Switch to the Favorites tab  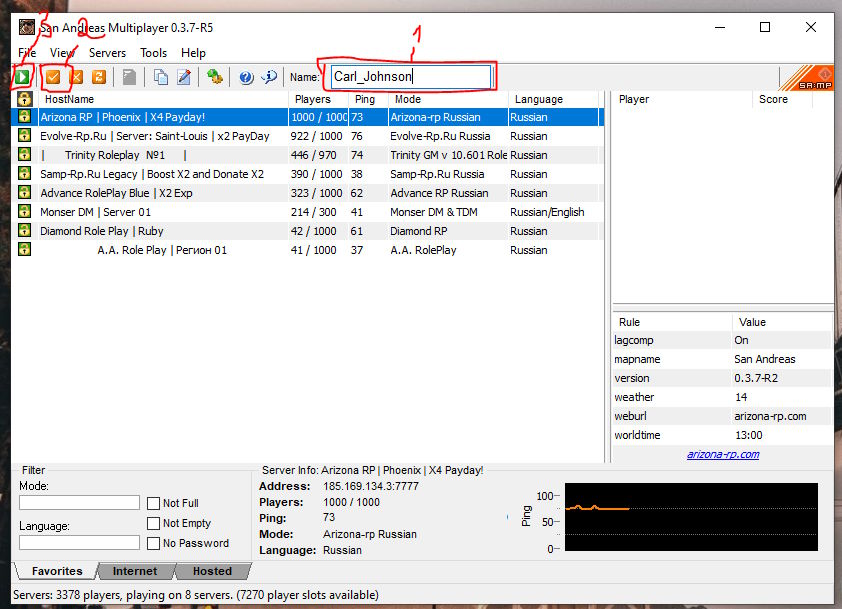click(x=57, y=571)
